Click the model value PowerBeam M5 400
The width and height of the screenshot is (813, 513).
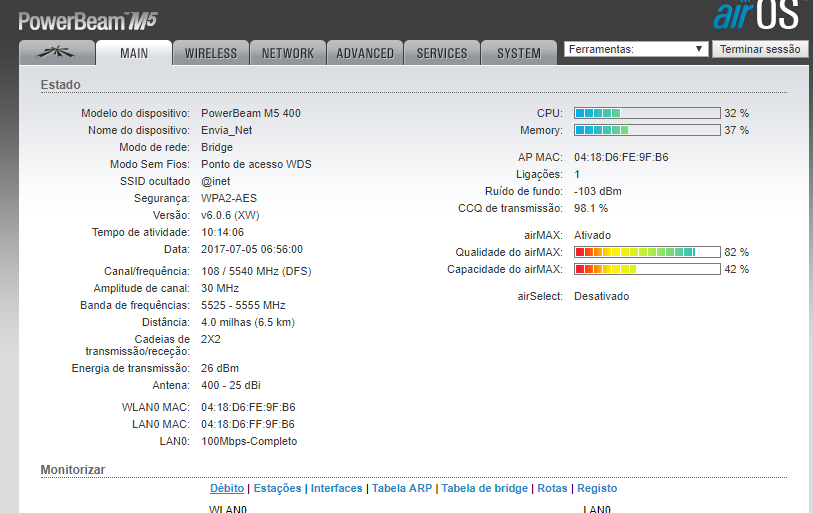click(x=251, y=113)
